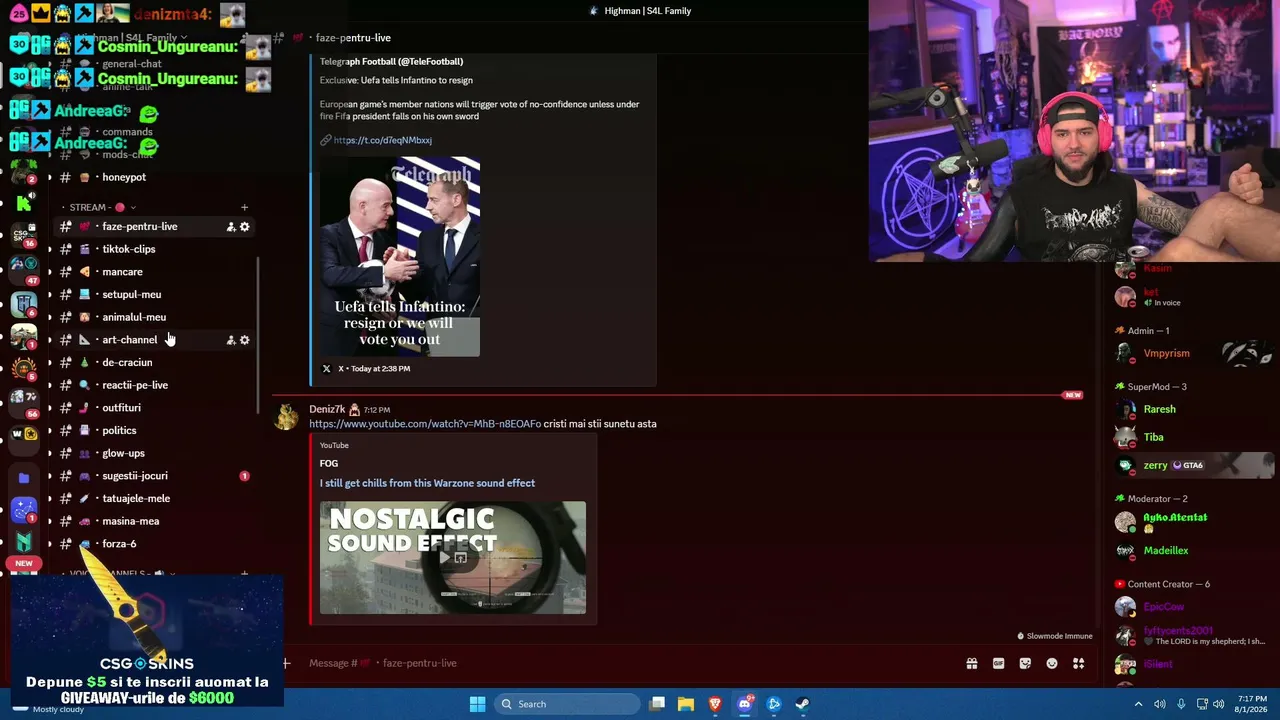Open the CSG Skins server with 16 badge
The height and width of the screenshot is (720, 1280).
coord(24,236)
